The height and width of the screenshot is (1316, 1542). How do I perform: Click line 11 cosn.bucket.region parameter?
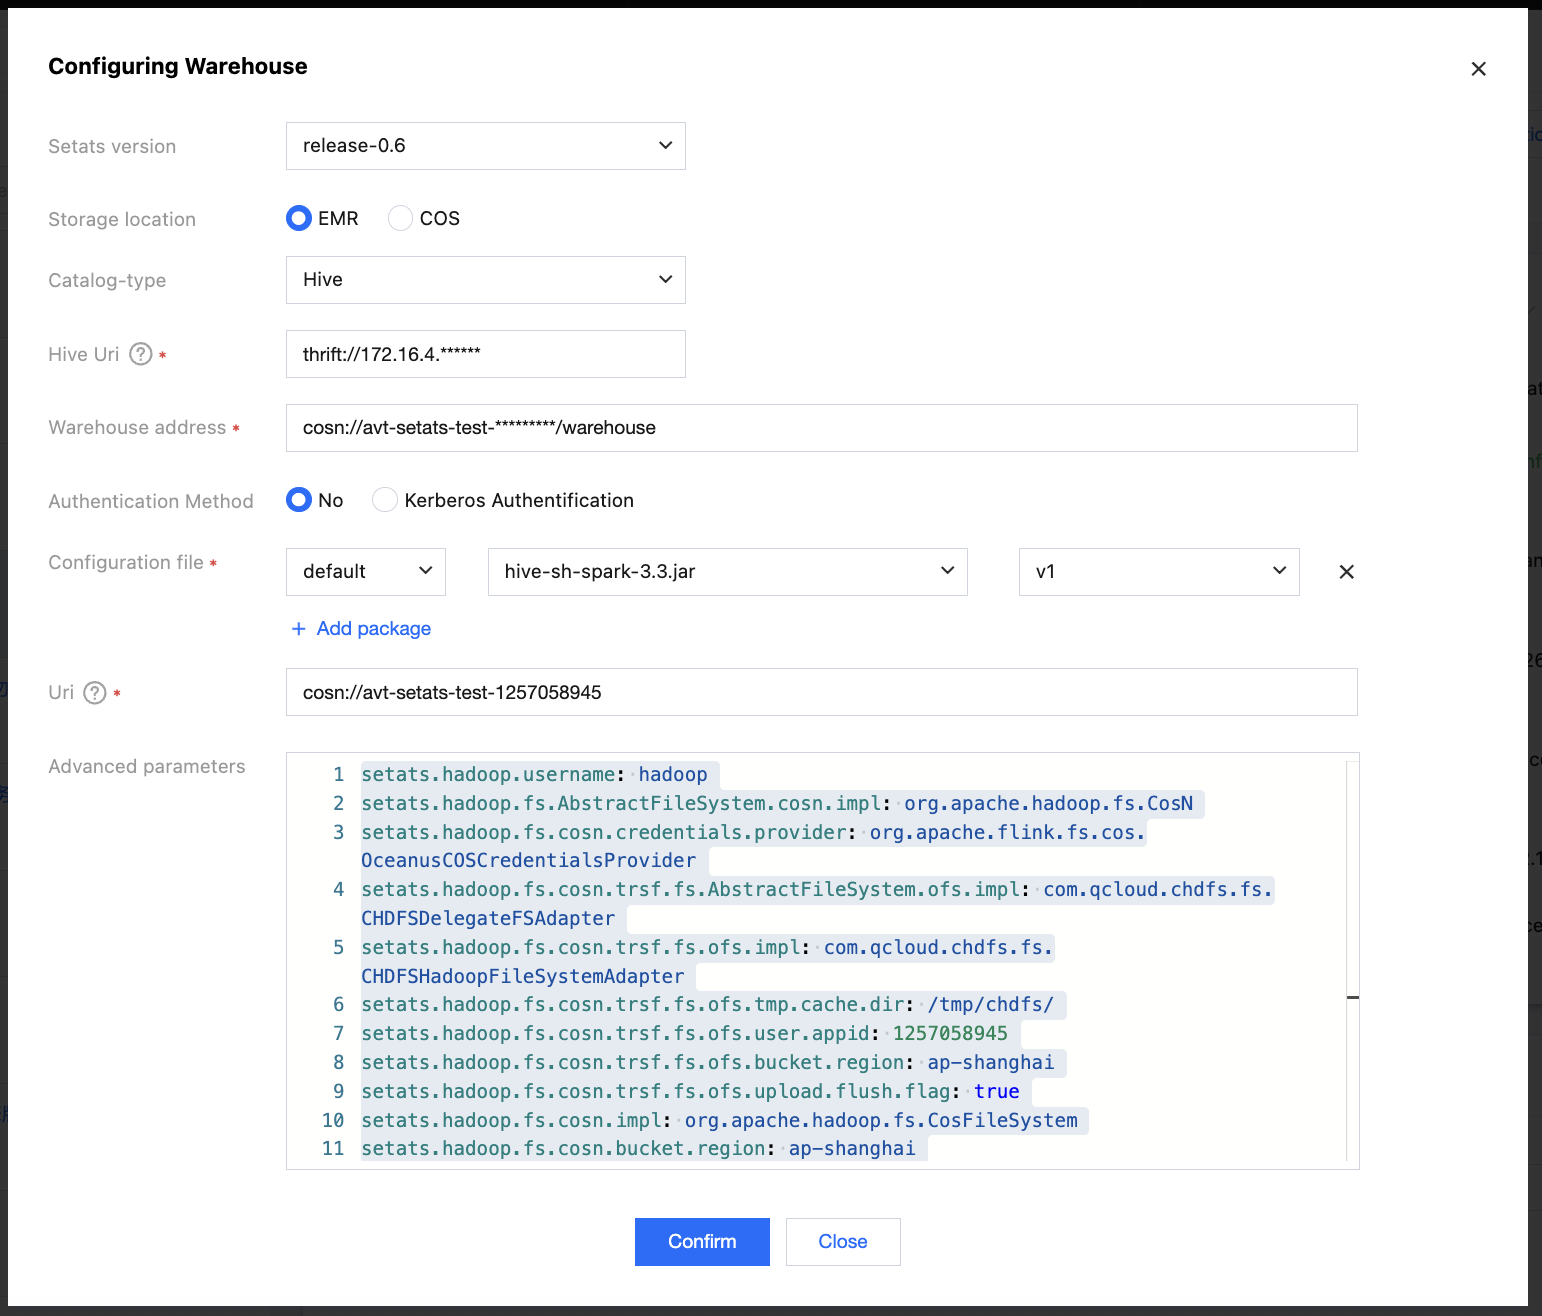[x=638, y=1149]
